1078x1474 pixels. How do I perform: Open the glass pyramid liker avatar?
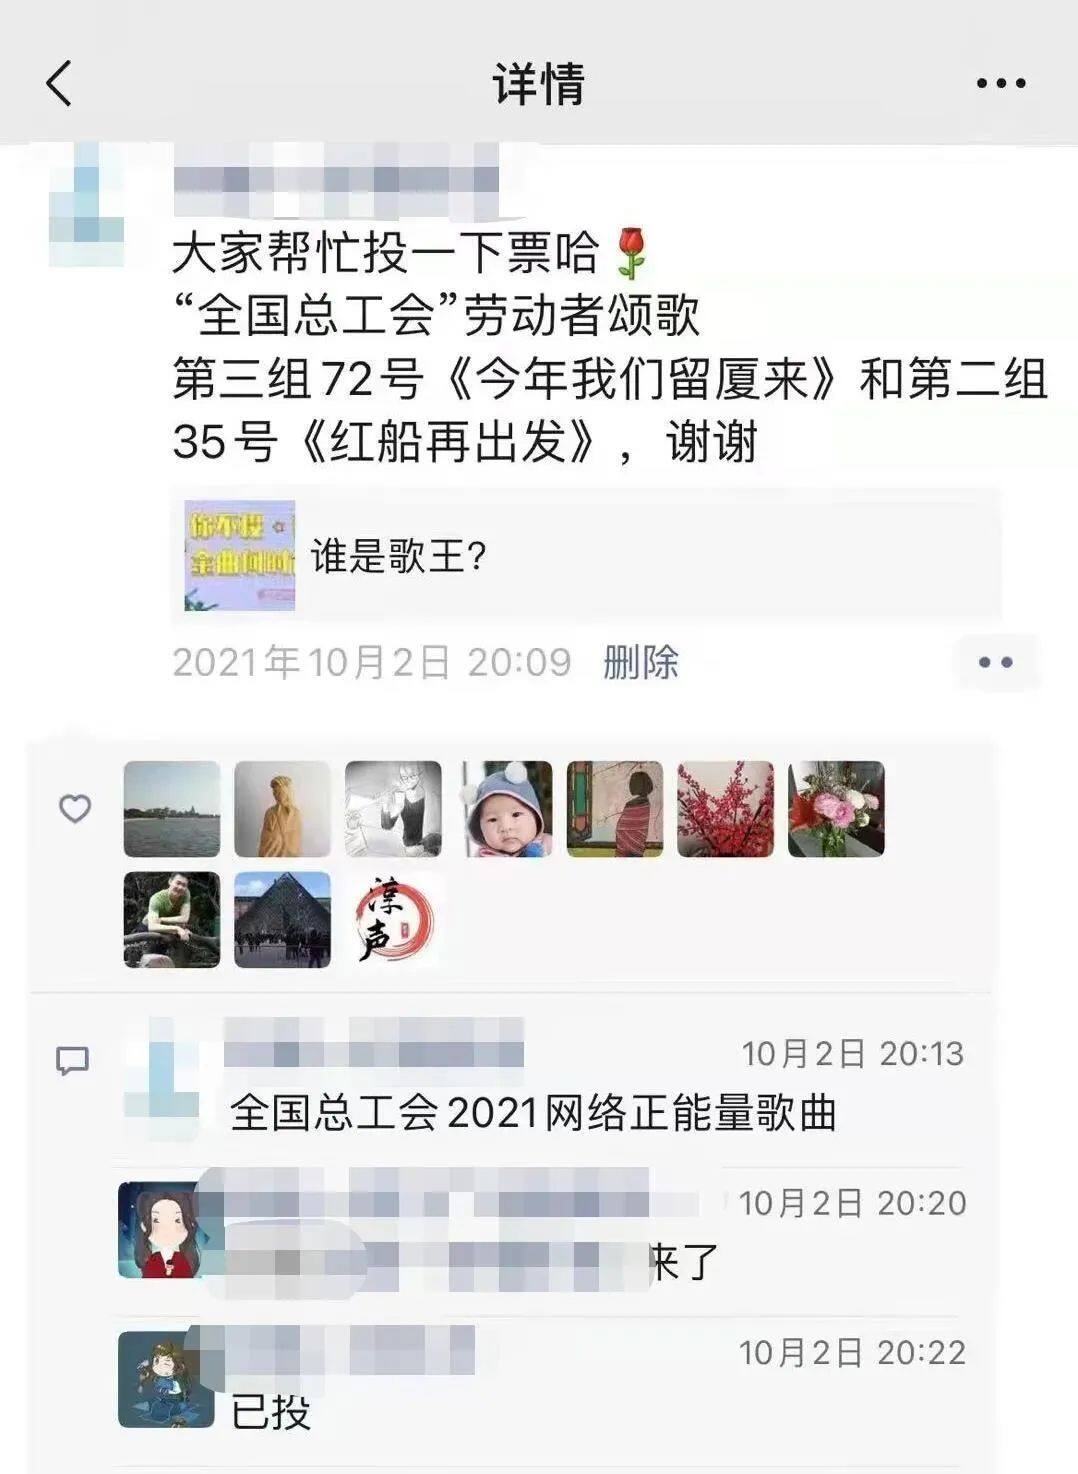tap(282, 920)
